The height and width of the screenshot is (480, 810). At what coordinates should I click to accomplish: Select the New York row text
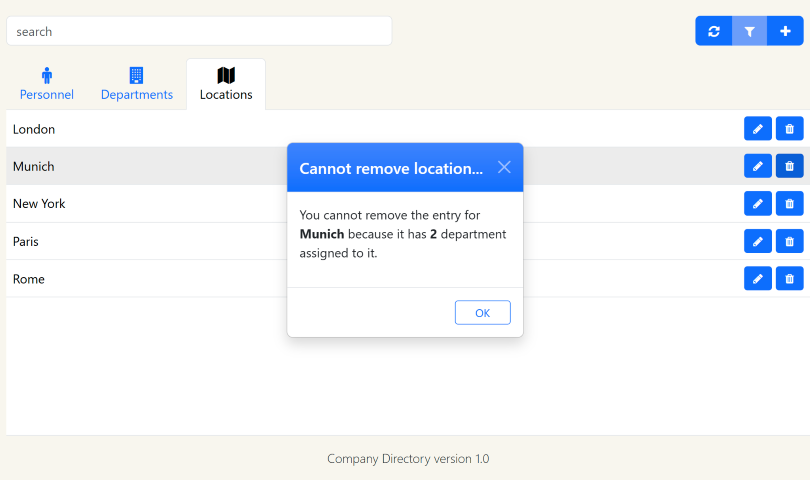tap(39, 204)
